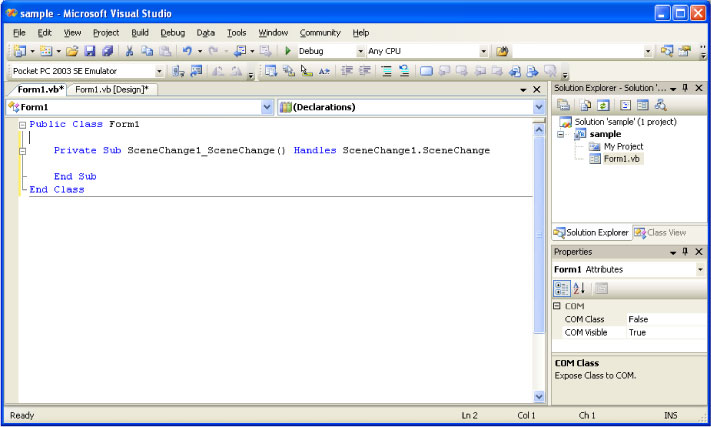Switch Properties to Categorized view
This screenshot has height=427, width=711.
pos(561,288)
